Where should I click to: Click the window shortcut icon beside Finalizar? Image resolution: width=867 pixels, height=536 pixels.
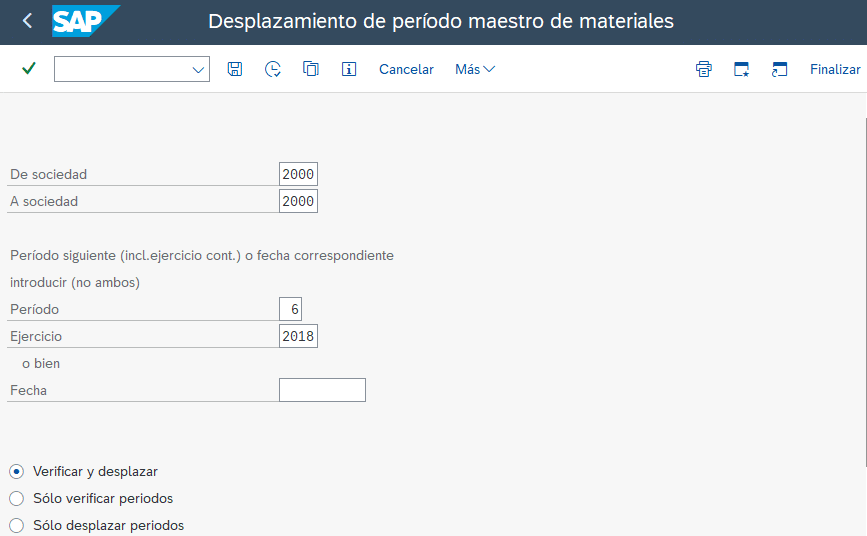780,69
